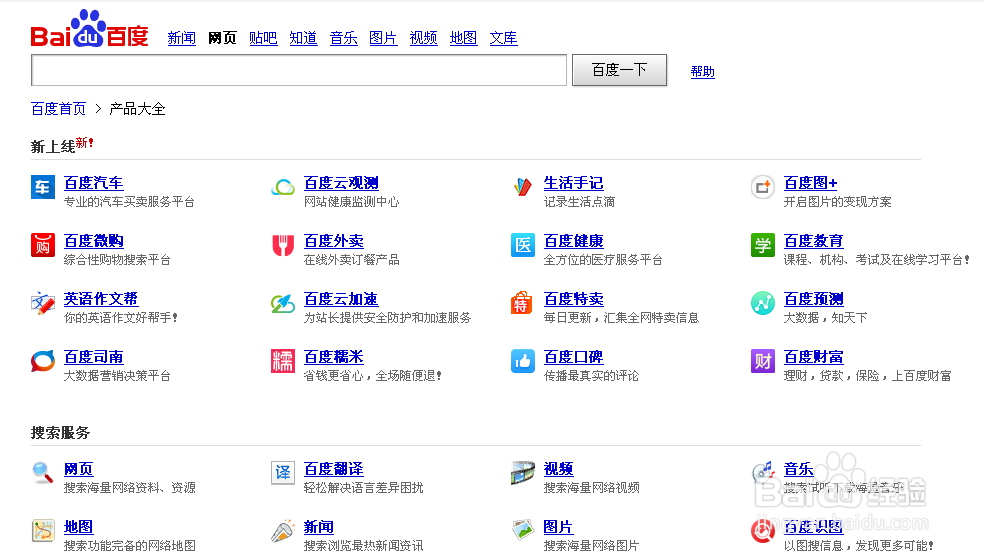
Task: Open the 百度翻译 title link
Action: (333, 469)
